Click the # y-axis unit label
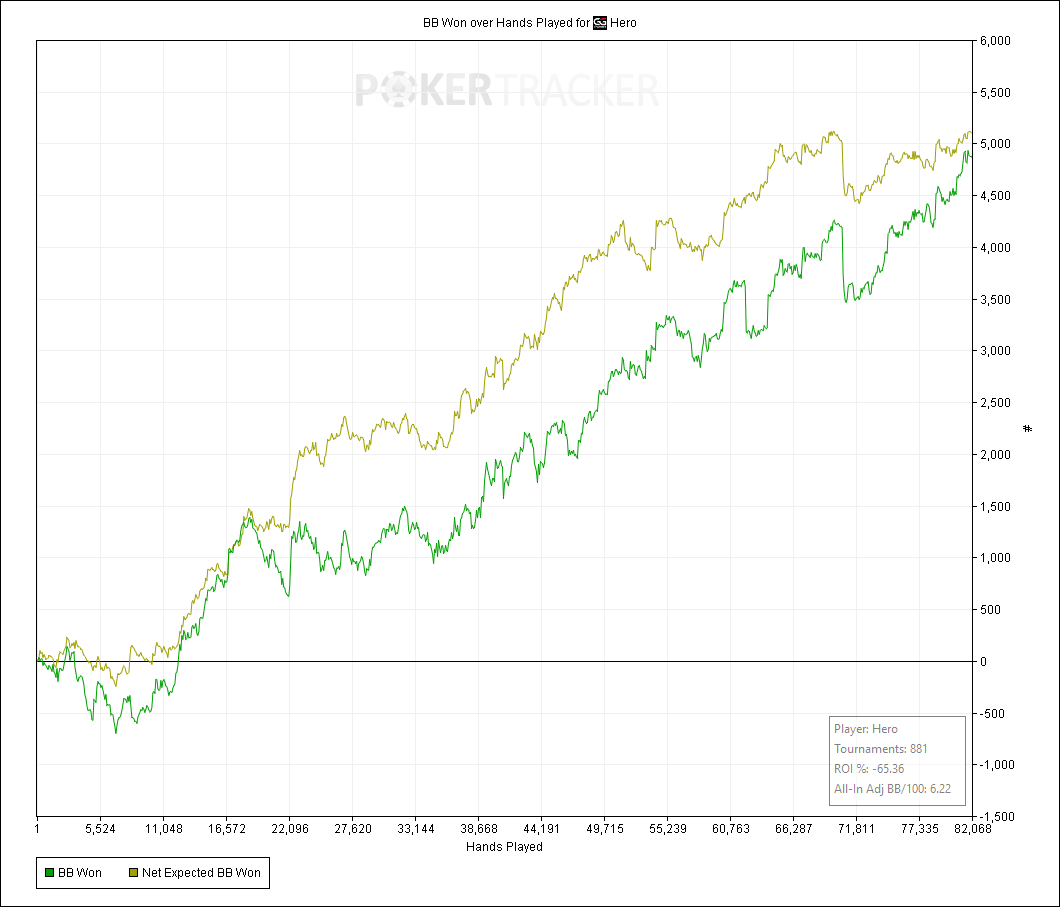 (x=1028, y=428)
